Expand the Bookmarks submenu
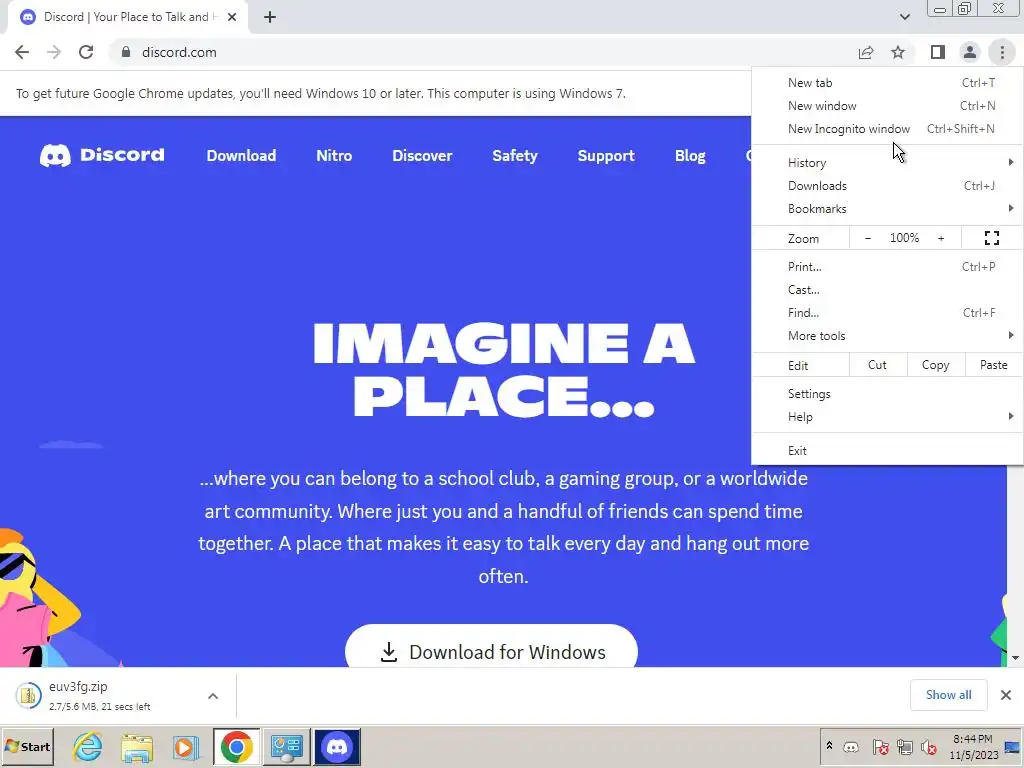Viewport: 1024px width, 768px height. point(887,208)
